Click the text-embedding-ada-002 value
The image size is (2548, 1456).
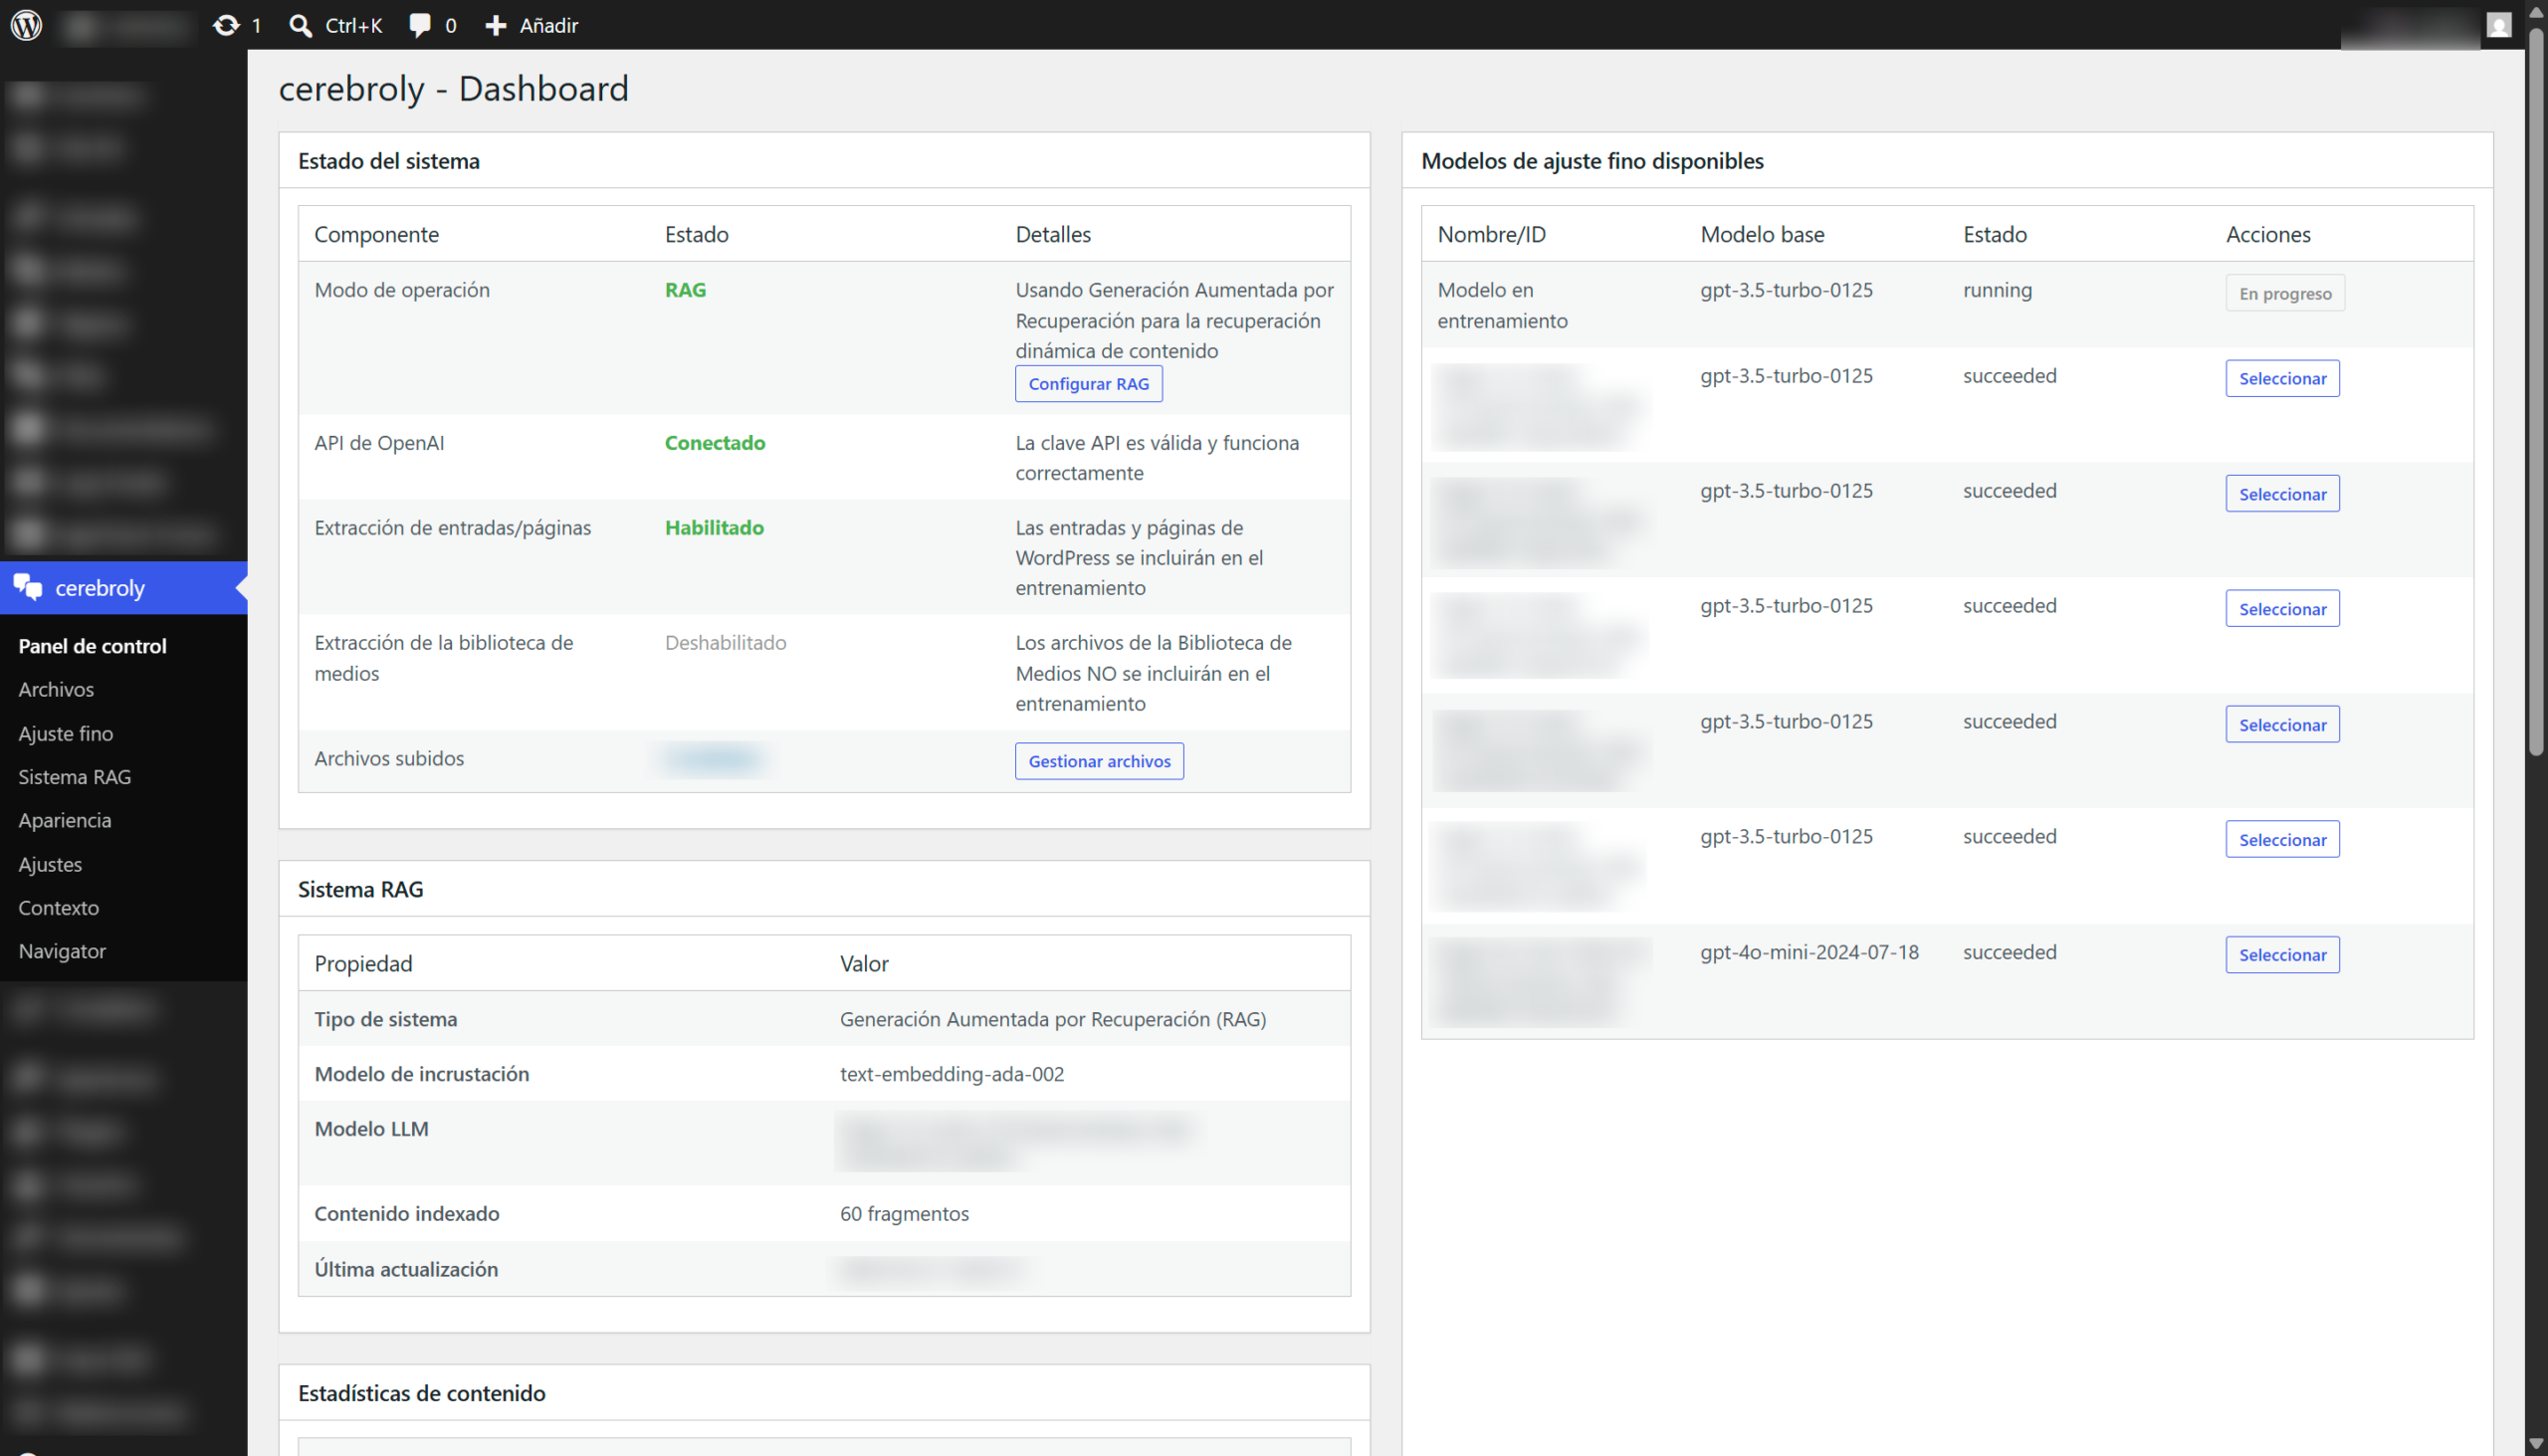952,1074
